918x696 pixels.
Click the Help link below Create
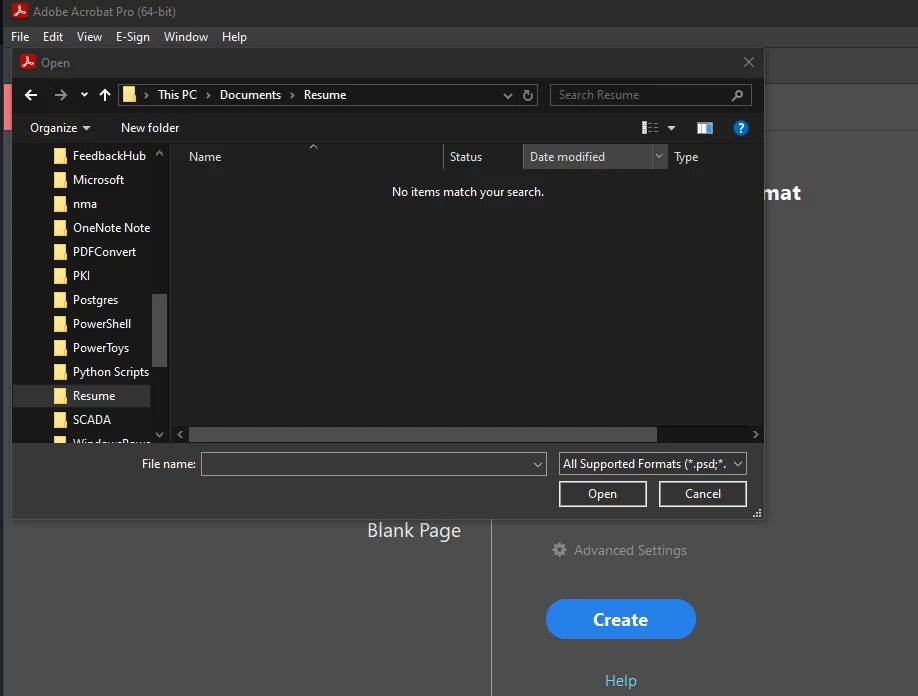pos(621,681)
